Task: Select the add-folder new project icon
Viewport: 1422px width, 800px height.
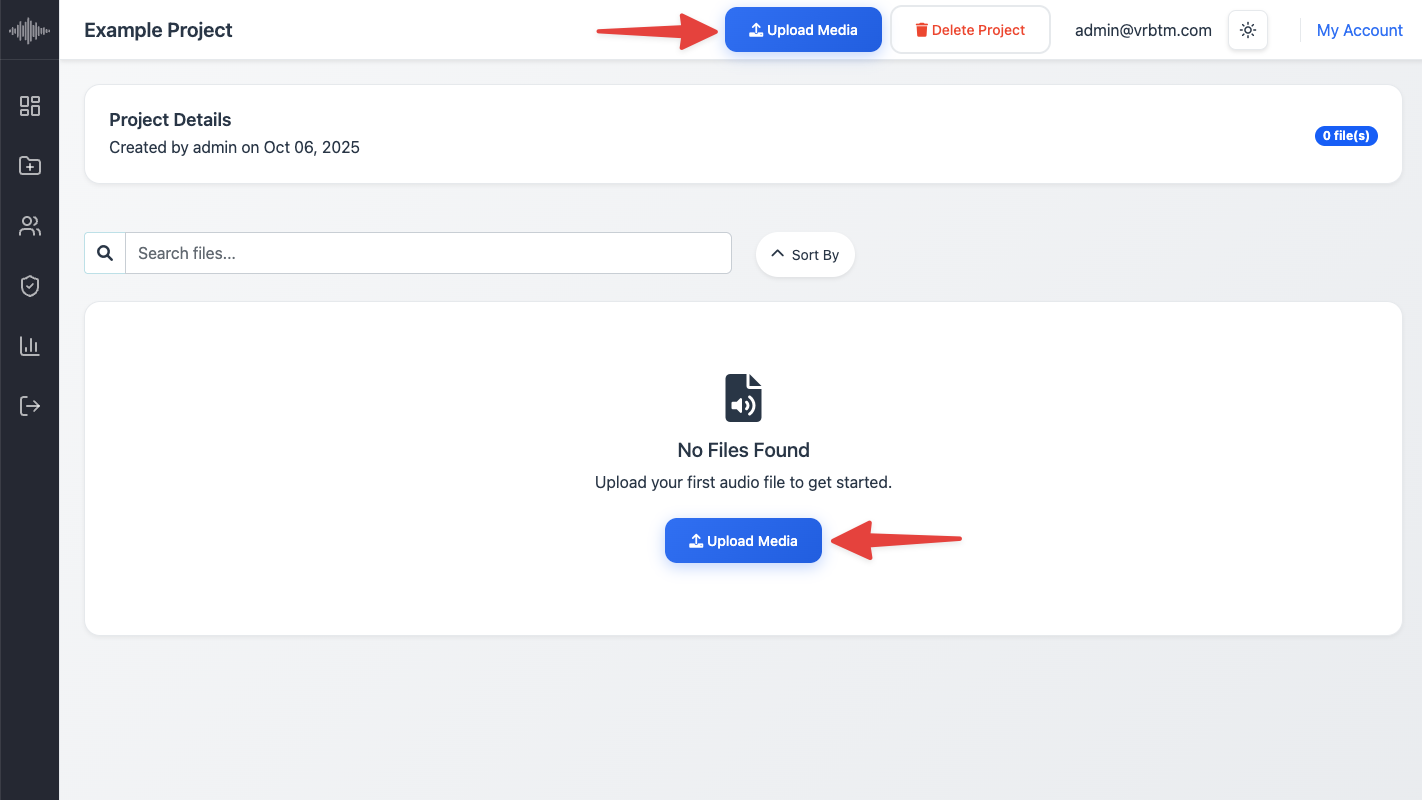Action: [x=30, y=166]
